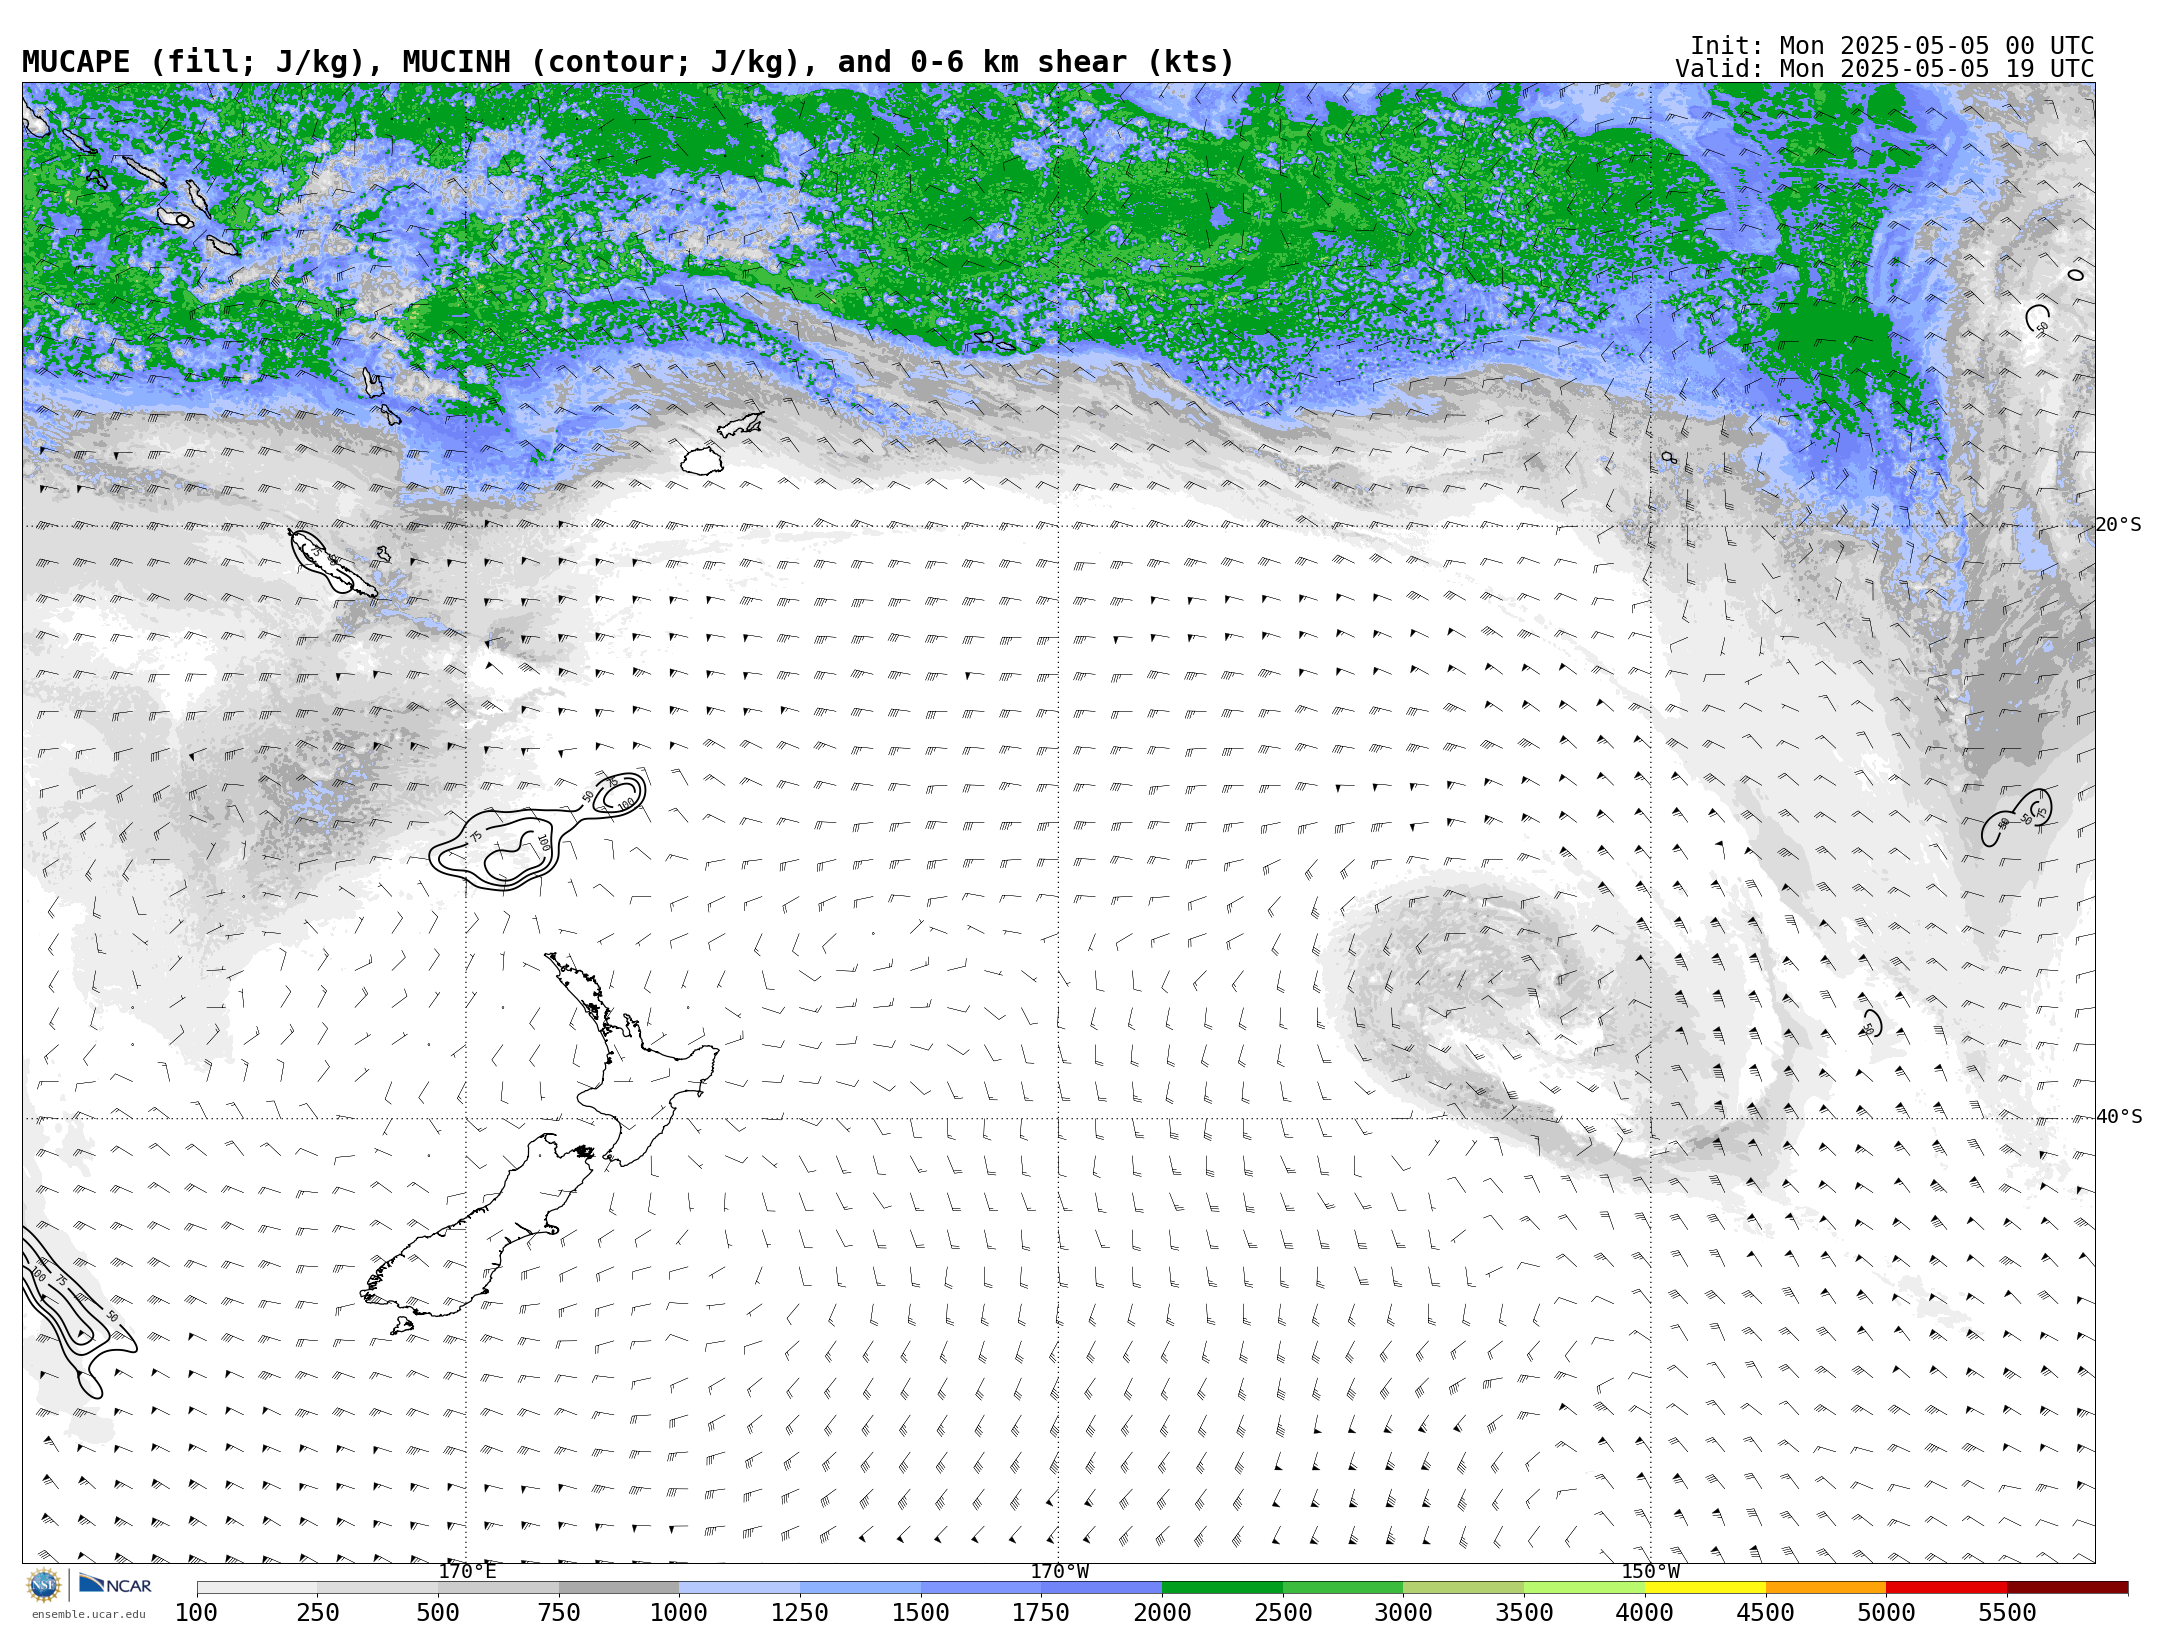Click the NSF logo
2160x1626 pixels.
[x=44, y=1585]
